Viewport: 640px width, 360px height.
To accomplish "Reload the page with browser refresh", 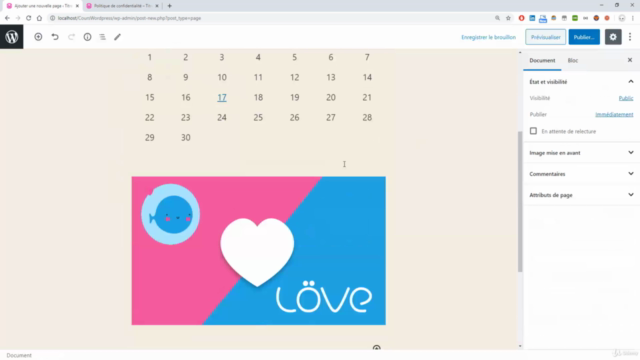I will [28, 18].
